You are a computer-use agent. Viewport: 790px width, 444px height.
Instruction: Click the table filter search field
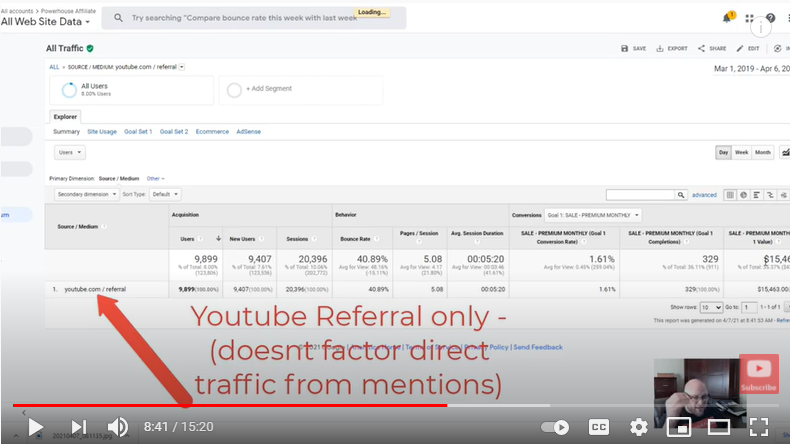click(640, 195)
